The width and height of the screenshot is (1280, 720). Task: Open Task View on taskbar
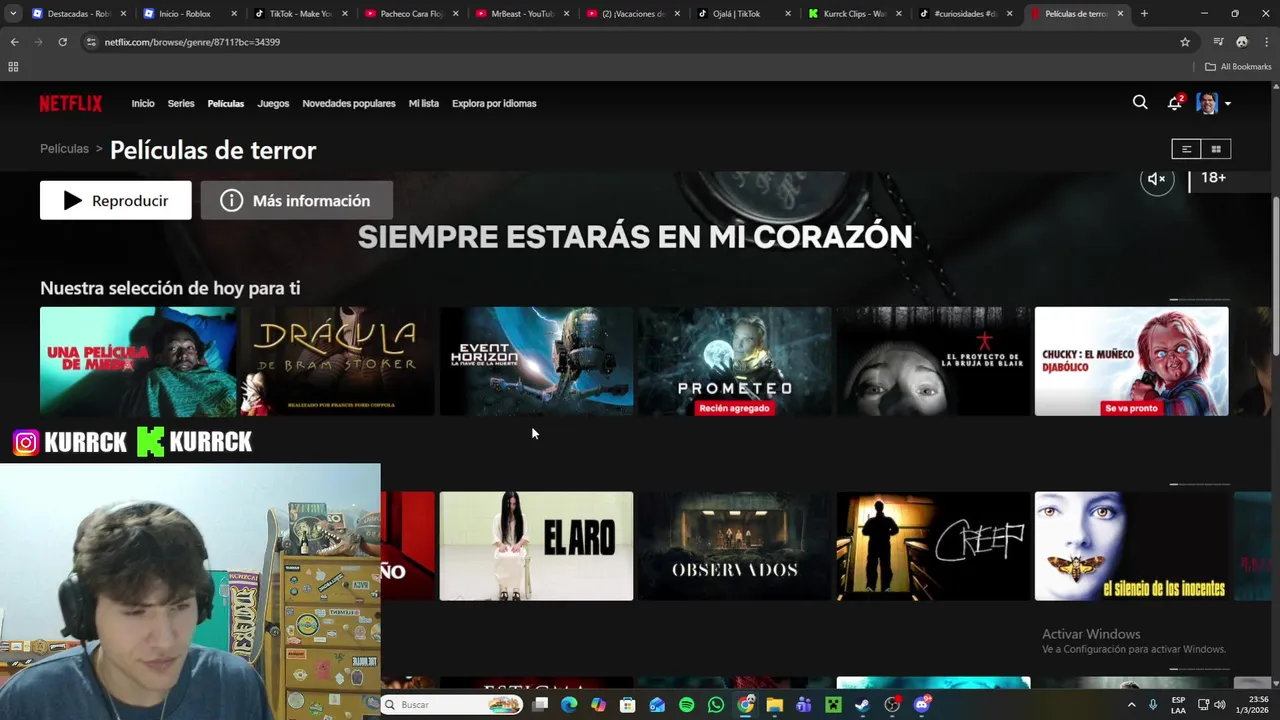click(x=540, y=705)
